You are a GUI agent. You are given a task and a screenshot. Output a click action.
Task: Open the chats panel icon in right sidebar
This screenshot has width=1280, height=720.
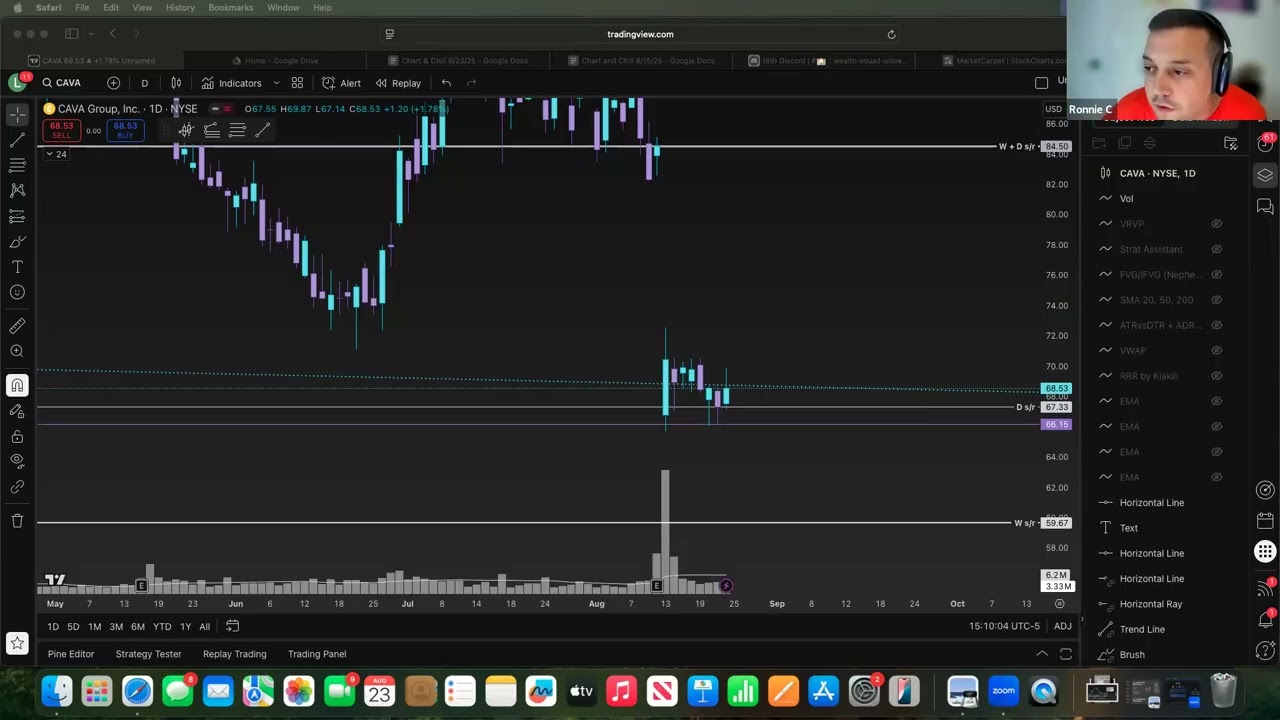click(x=1265, y=207)
